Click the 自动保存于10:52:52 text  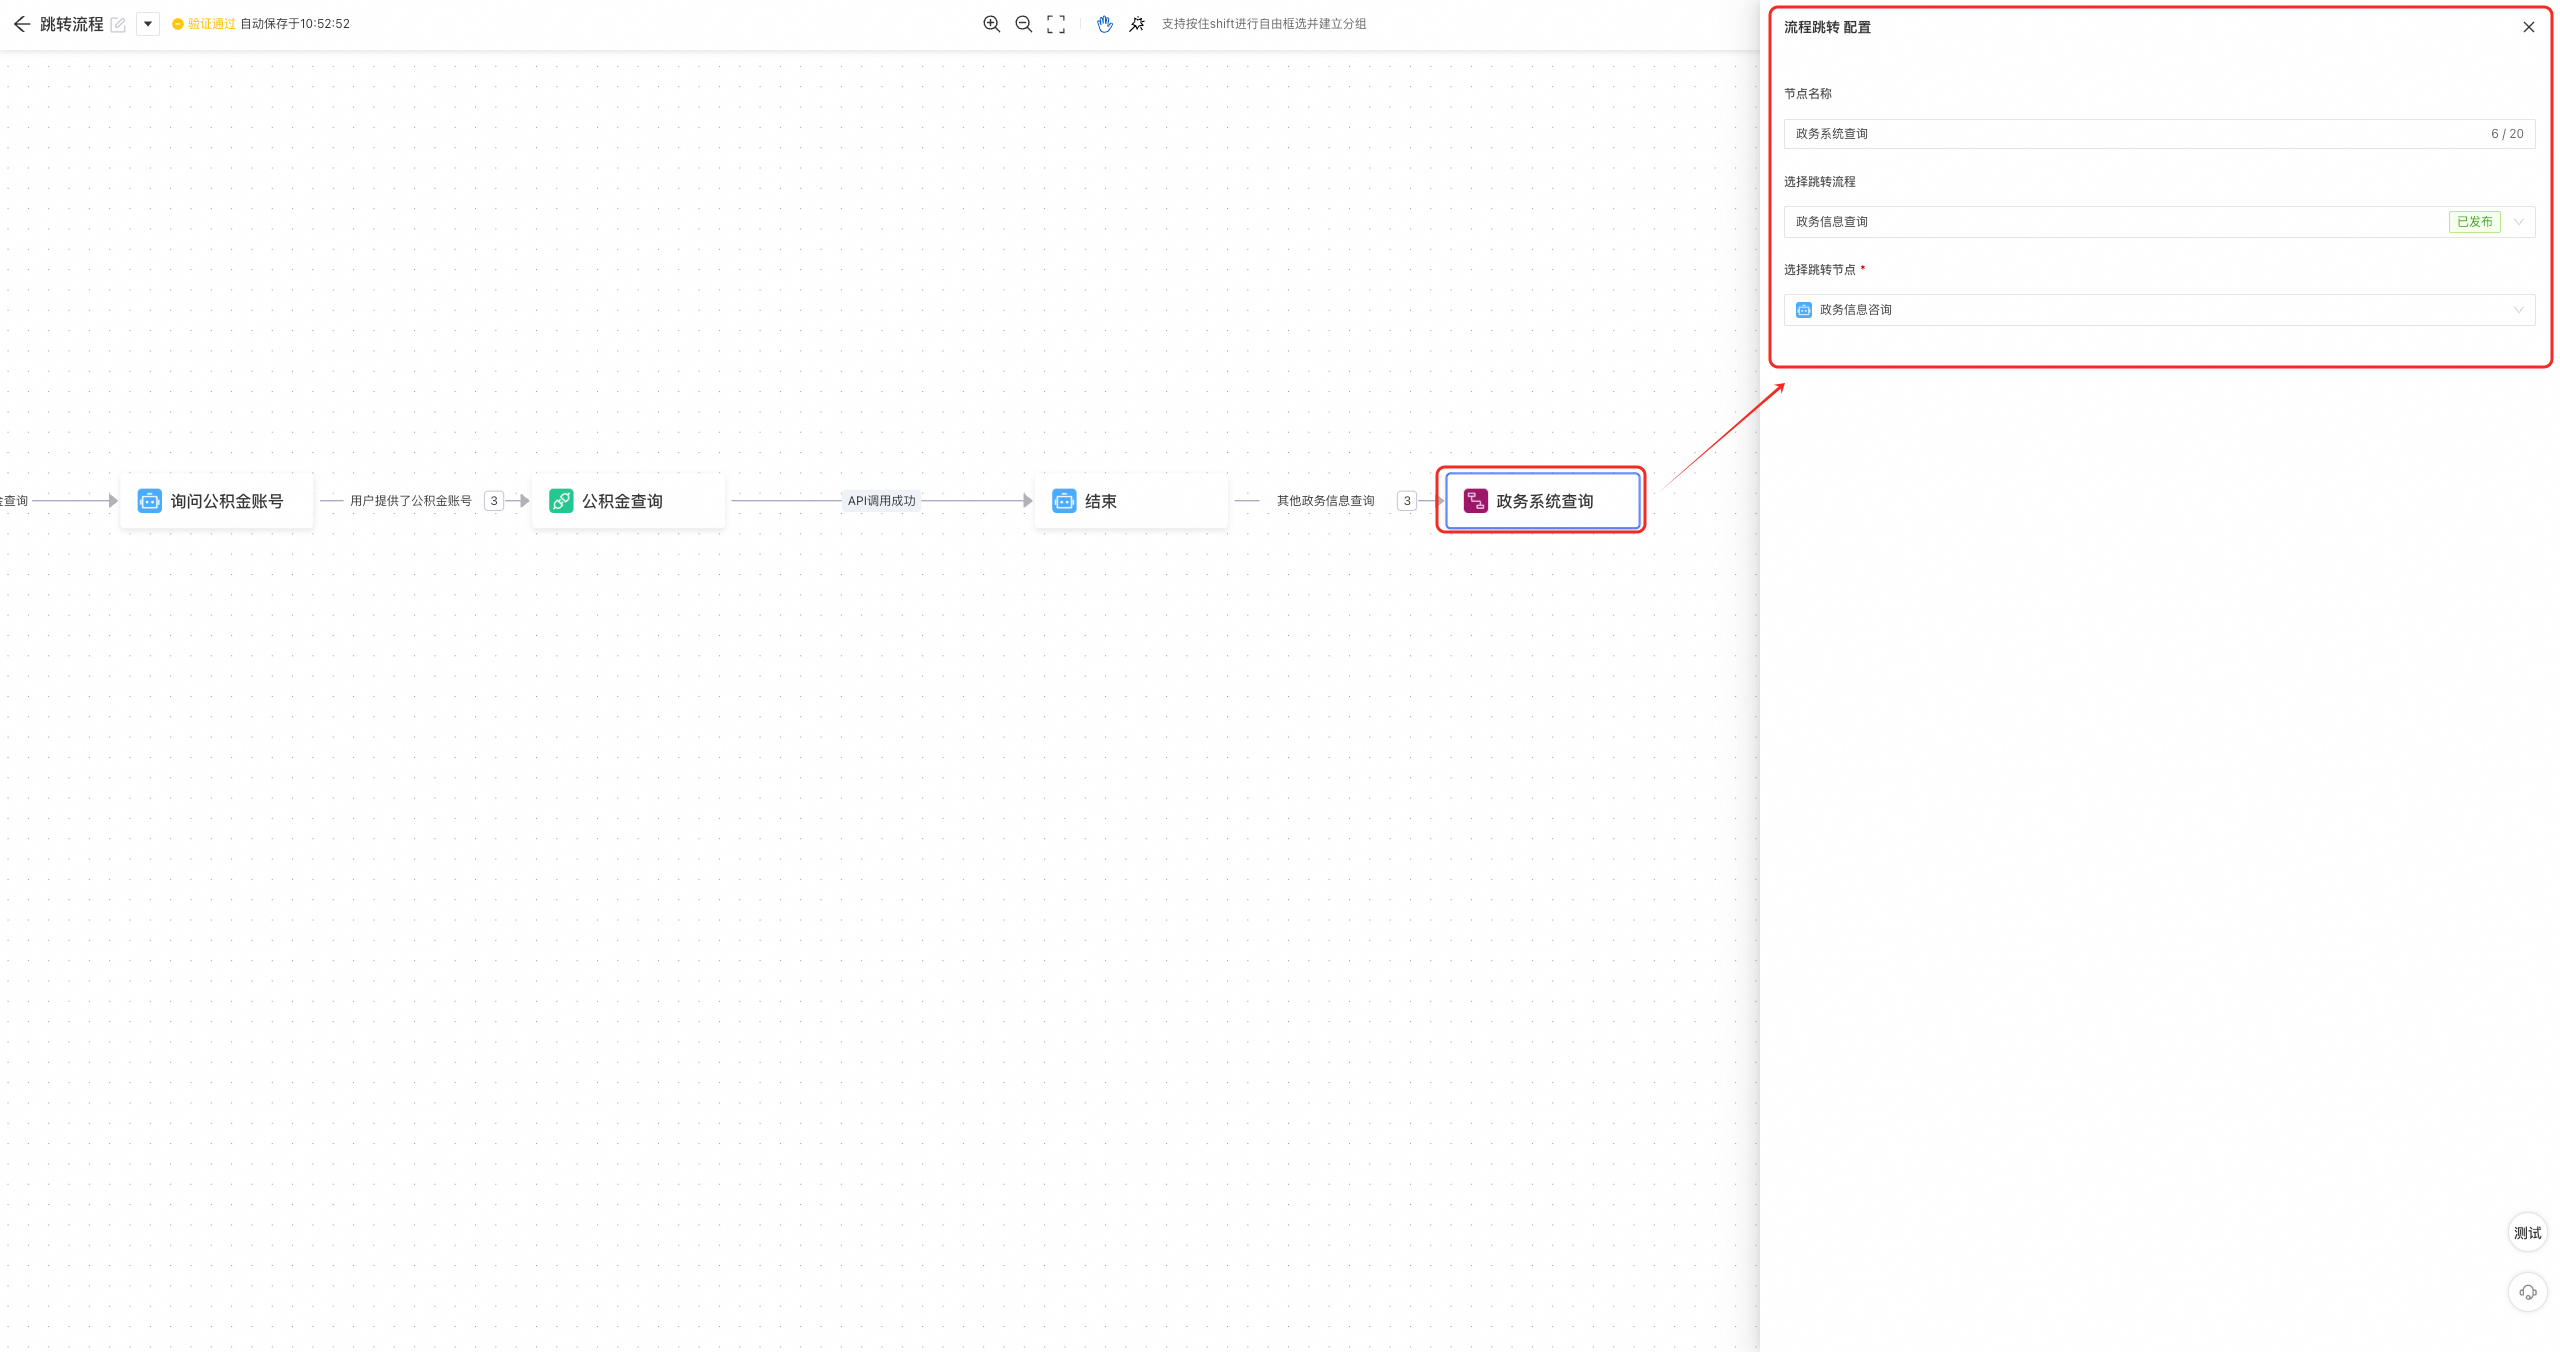click(295, 24)
